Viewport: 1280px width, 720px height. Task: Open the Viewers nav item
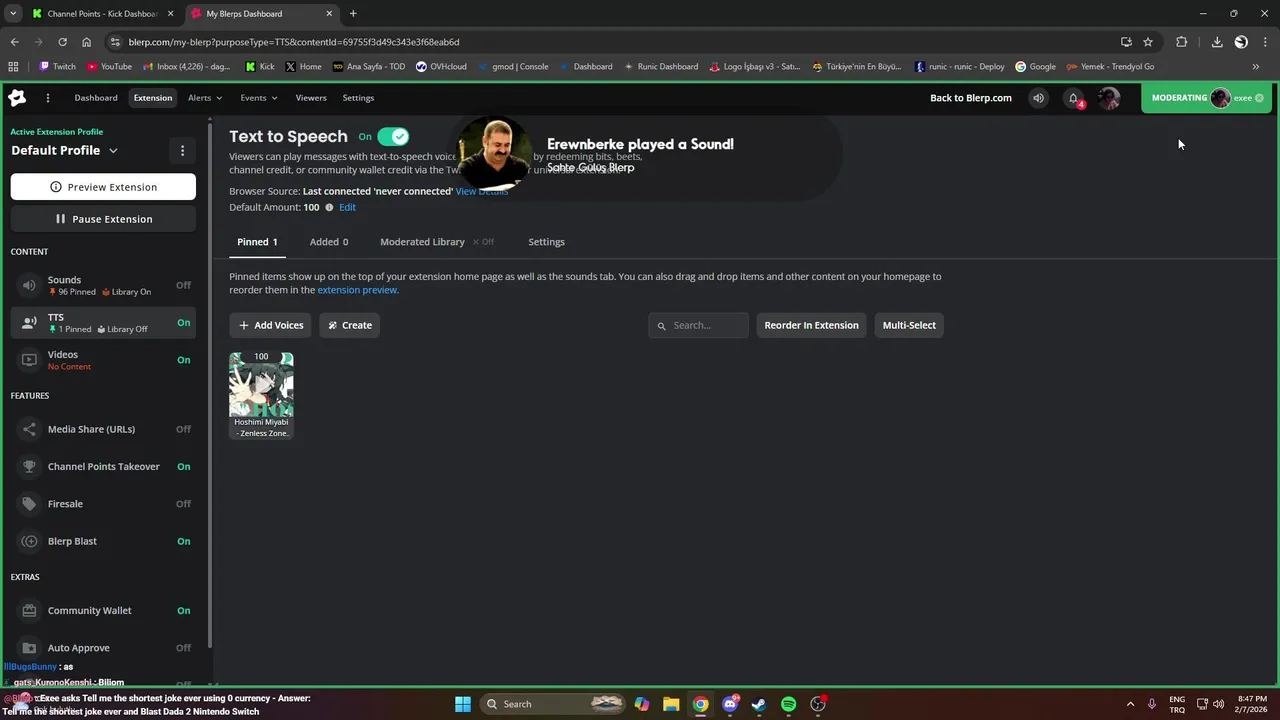click(311, 98)
